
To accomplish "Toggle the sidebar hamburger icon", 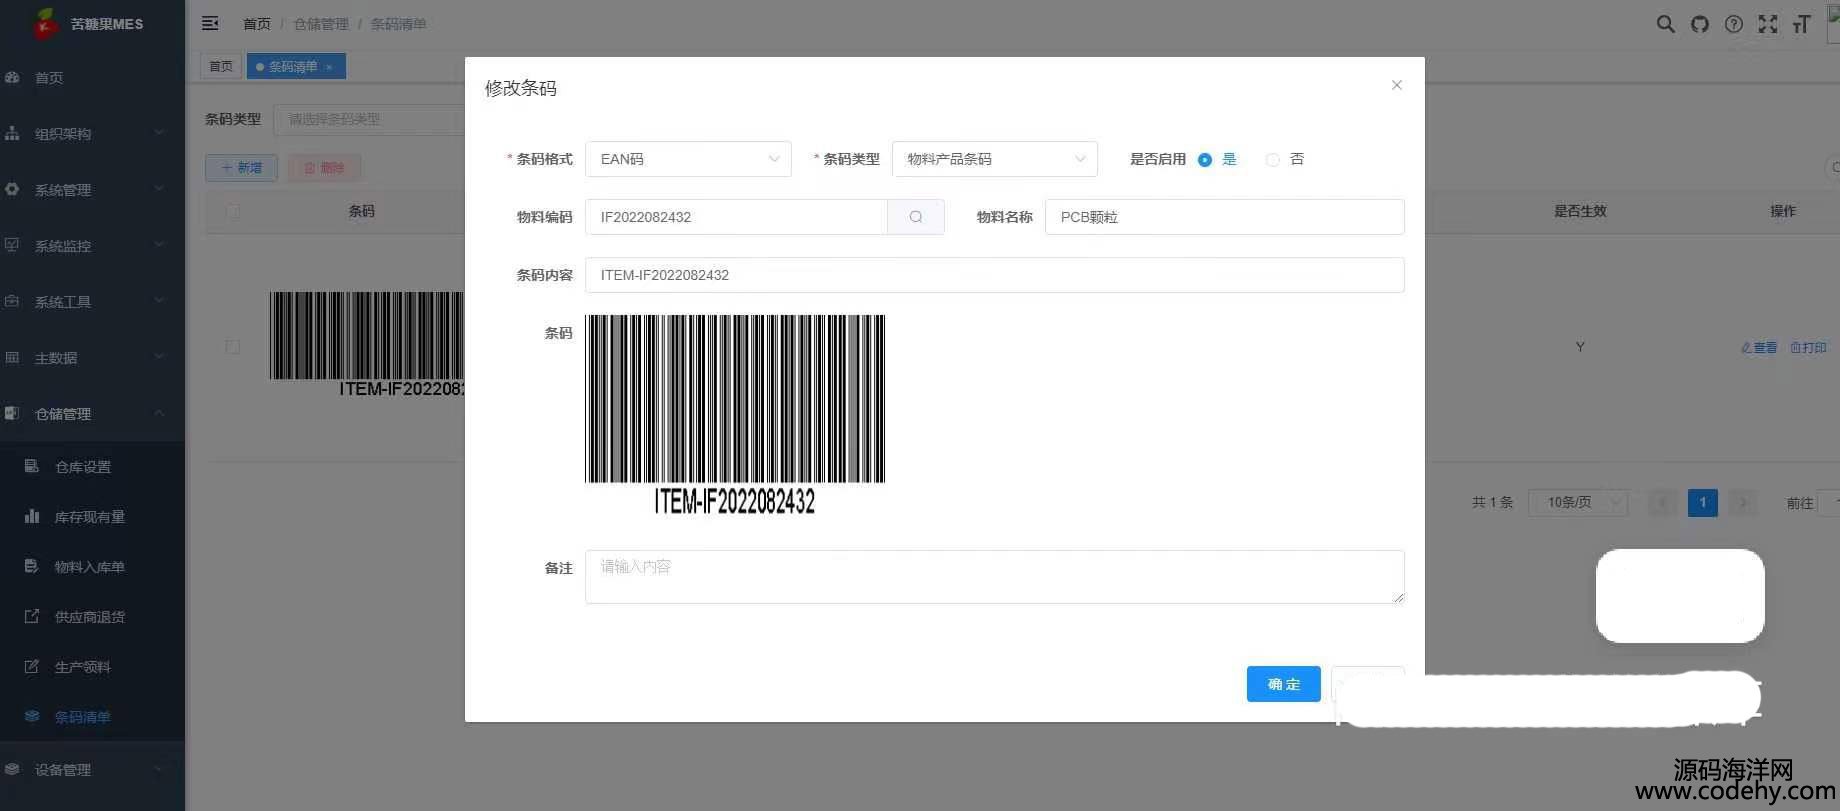I will (210, 23).
